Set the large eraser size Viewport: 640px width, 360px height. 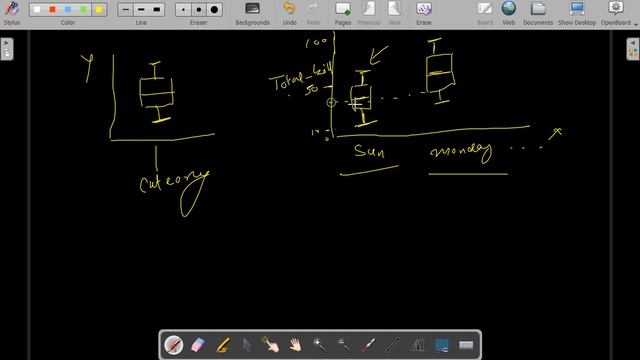click(x=214, y=9)
